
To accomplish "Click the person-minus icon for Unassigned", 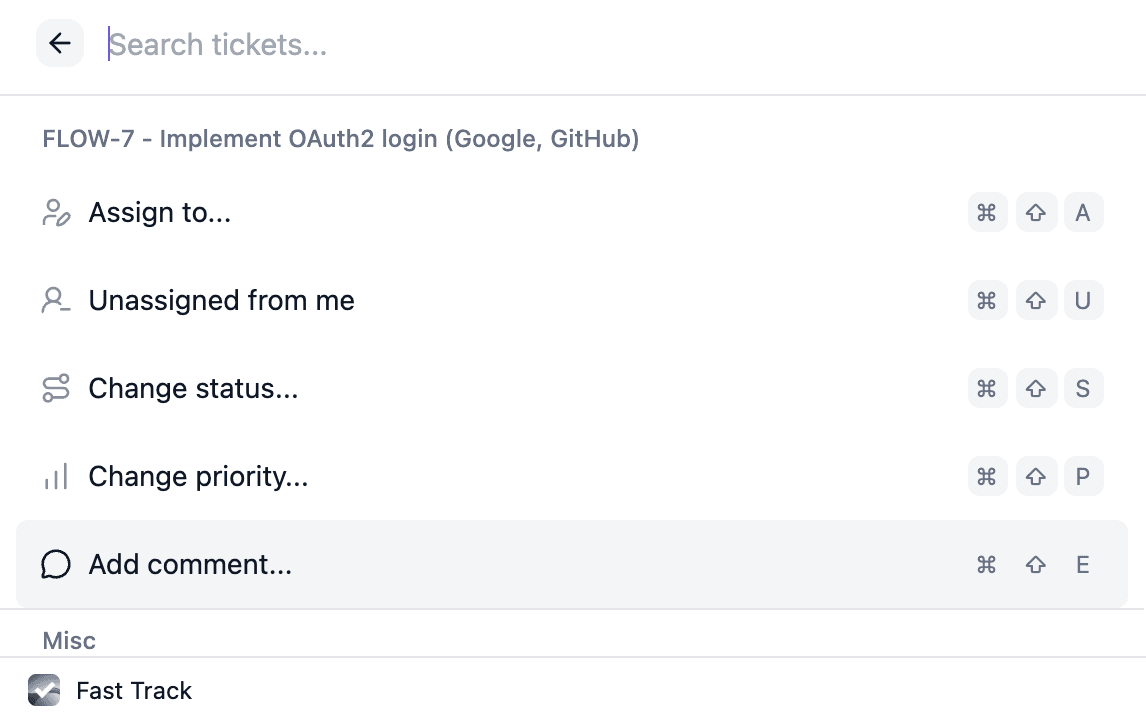I will click(56, 301).
